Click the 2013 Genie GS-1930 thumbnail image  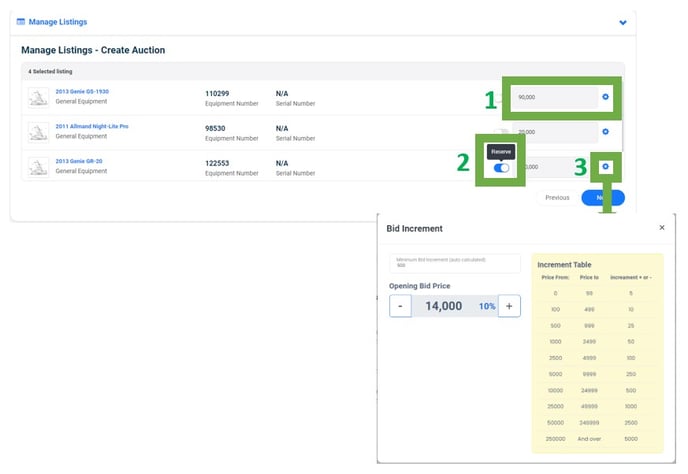point(39,97)
